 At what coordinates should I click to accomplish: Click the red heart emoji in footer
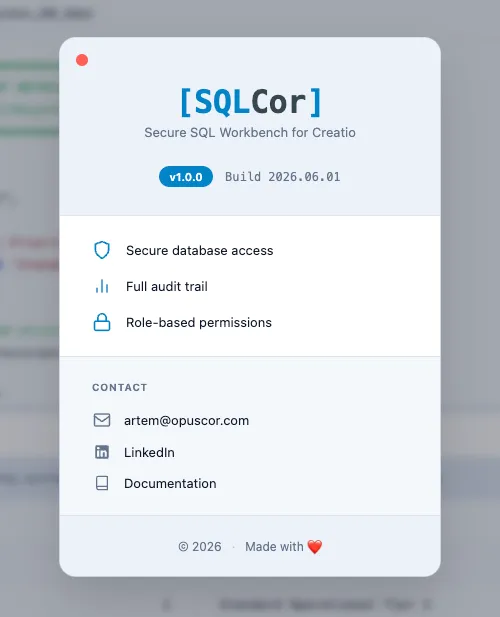[315, 547]
